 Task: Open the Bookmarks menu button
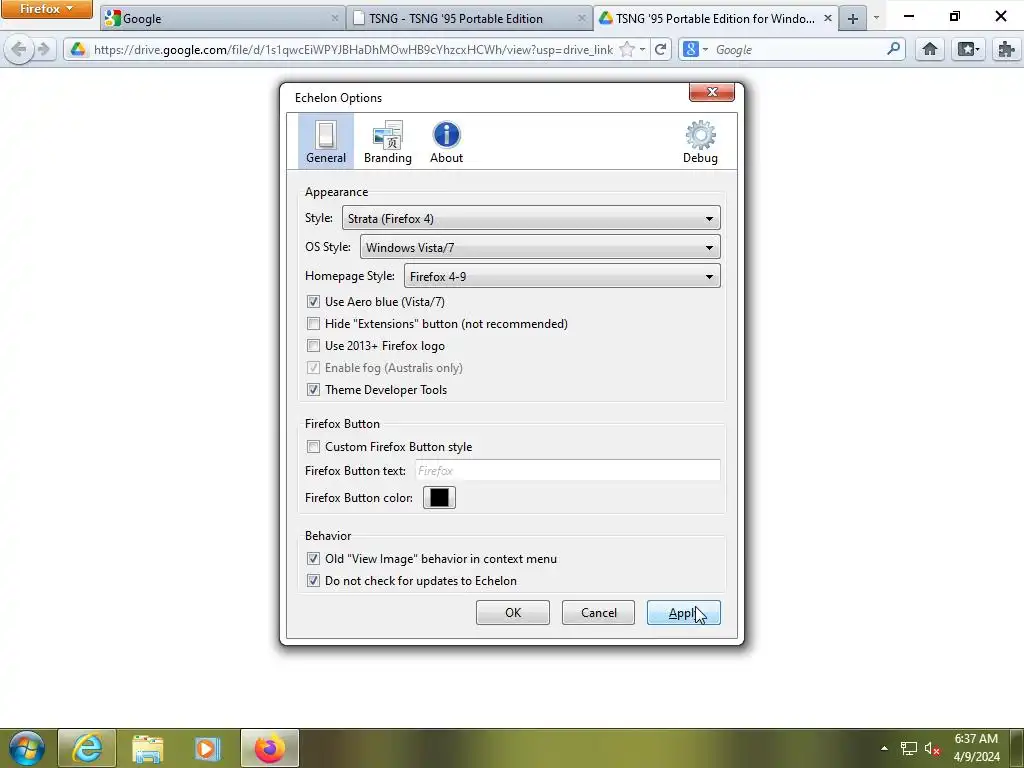967,49
